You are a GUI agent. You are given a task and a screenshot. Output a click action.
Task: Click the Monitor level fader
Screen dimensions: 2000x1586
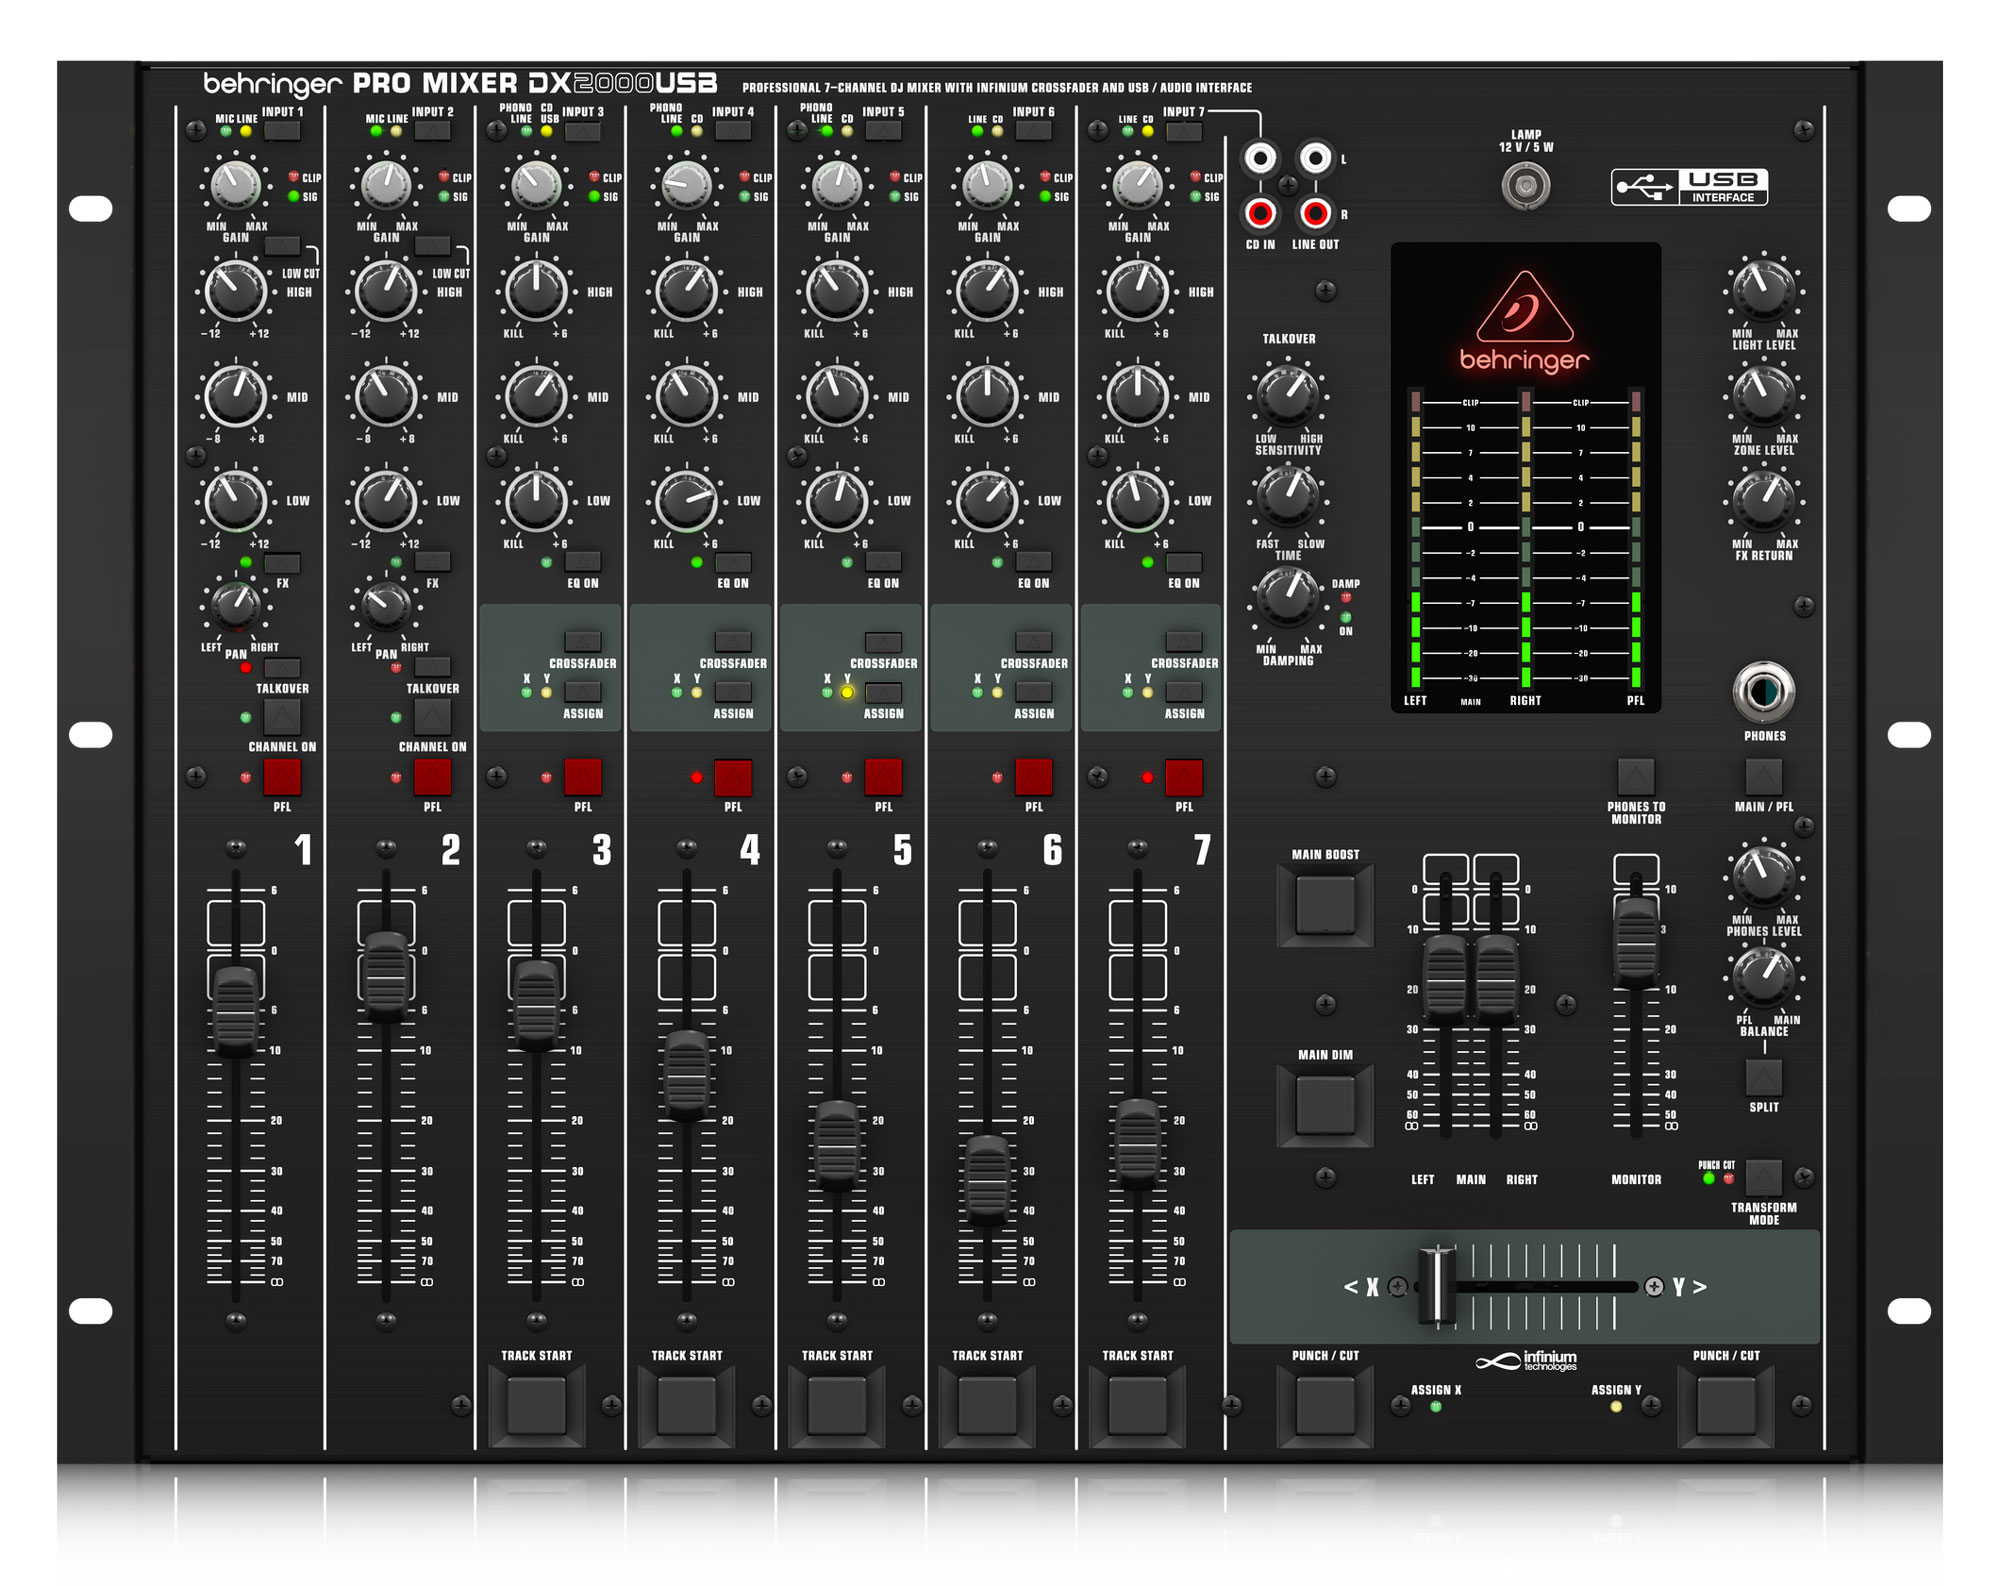tap(1636, 942)
